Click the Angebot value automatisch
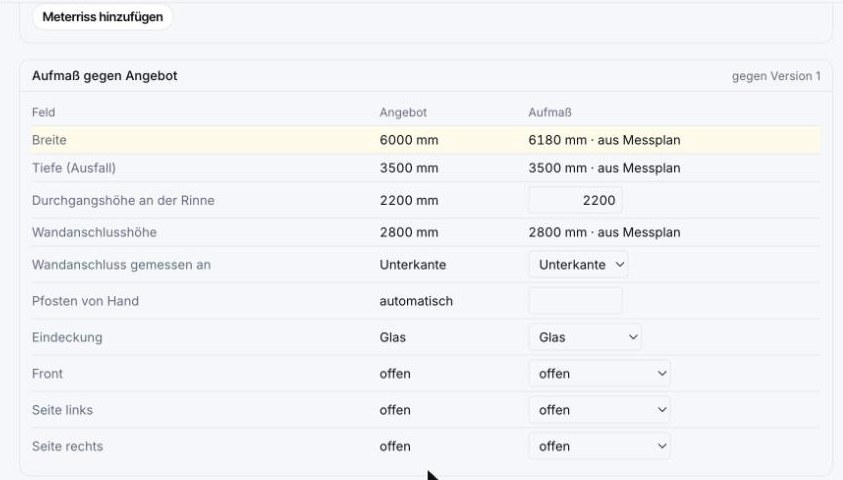The image size is (843, 480). [x=416, y=301]
